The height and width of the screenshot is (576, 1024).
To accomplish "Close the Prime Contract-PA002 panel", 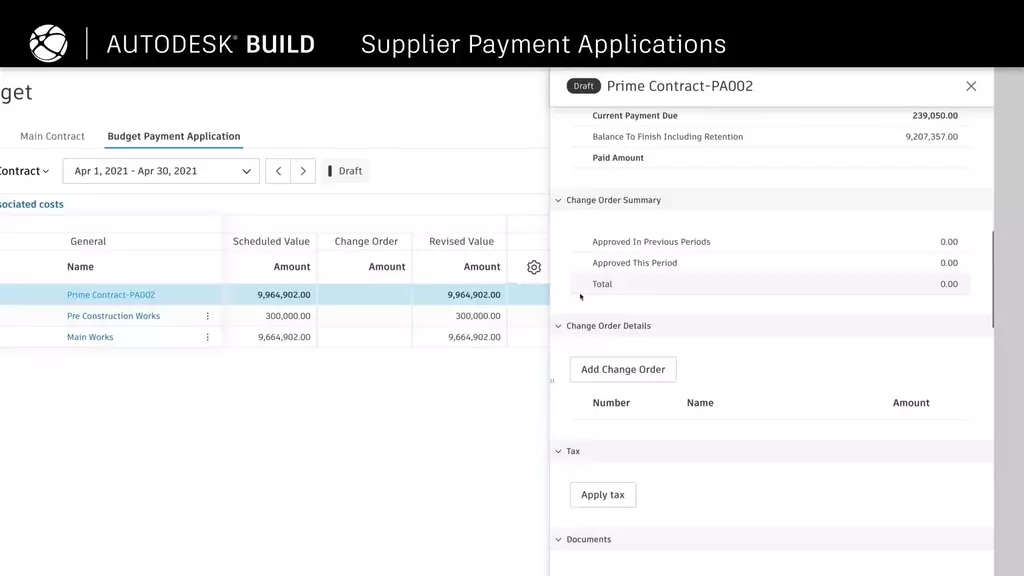I will tap(971, 86).
